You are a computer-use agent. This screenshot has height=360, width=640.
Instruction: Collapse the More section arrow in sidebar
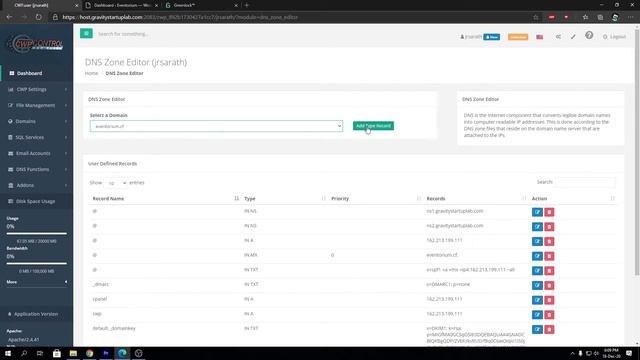point(66,282)
